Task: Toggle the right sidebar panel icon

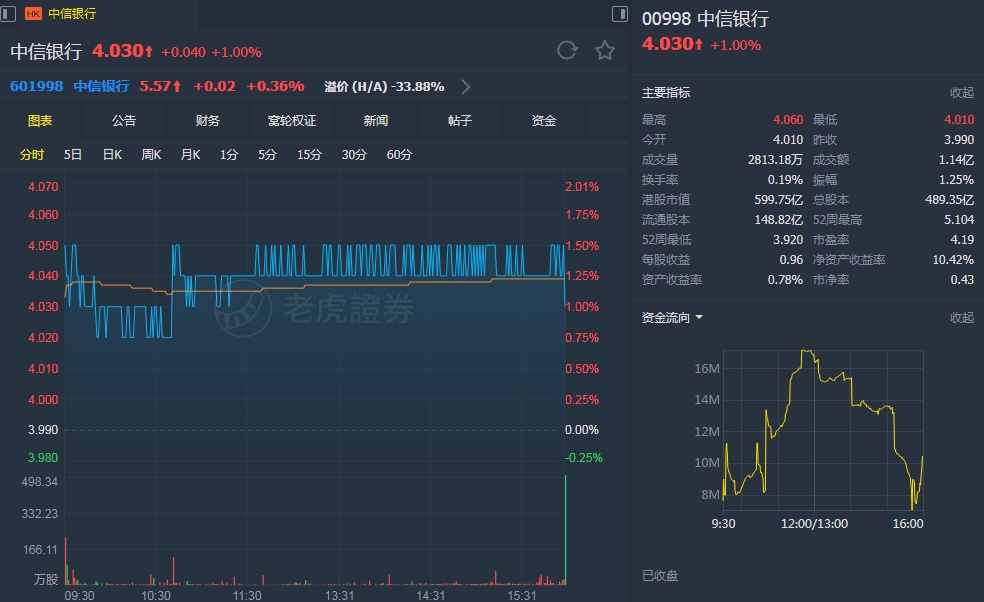Action: (619, 14)
